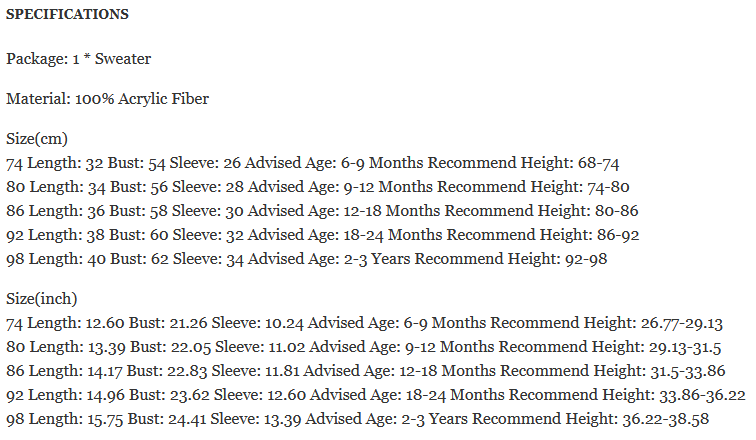The width and height of the screenshot is (756, 440).
Task: Select the size 86 row with Length: 36
Action: click(x=322, y=211)
